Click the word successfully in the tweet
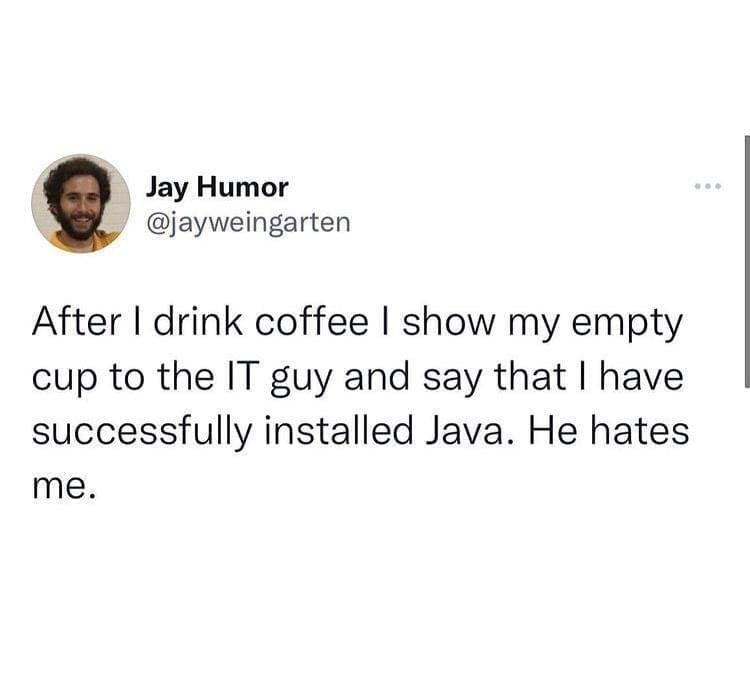 [x=142, y=433]
